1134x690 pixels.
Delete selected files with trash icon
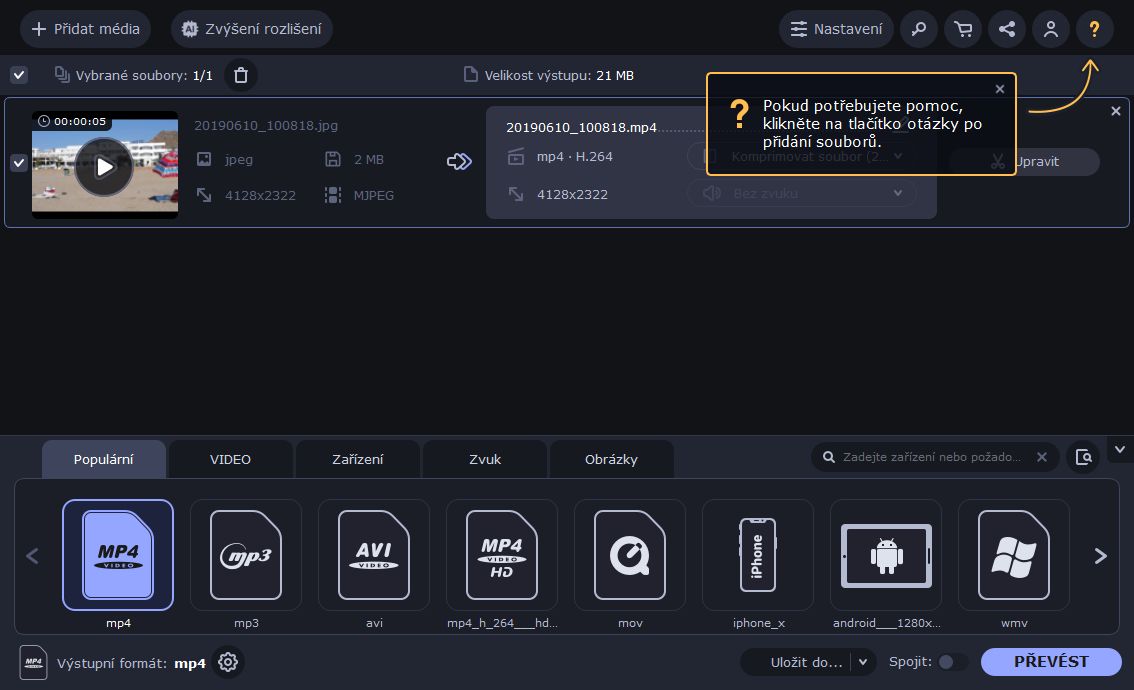coord(240,75)
